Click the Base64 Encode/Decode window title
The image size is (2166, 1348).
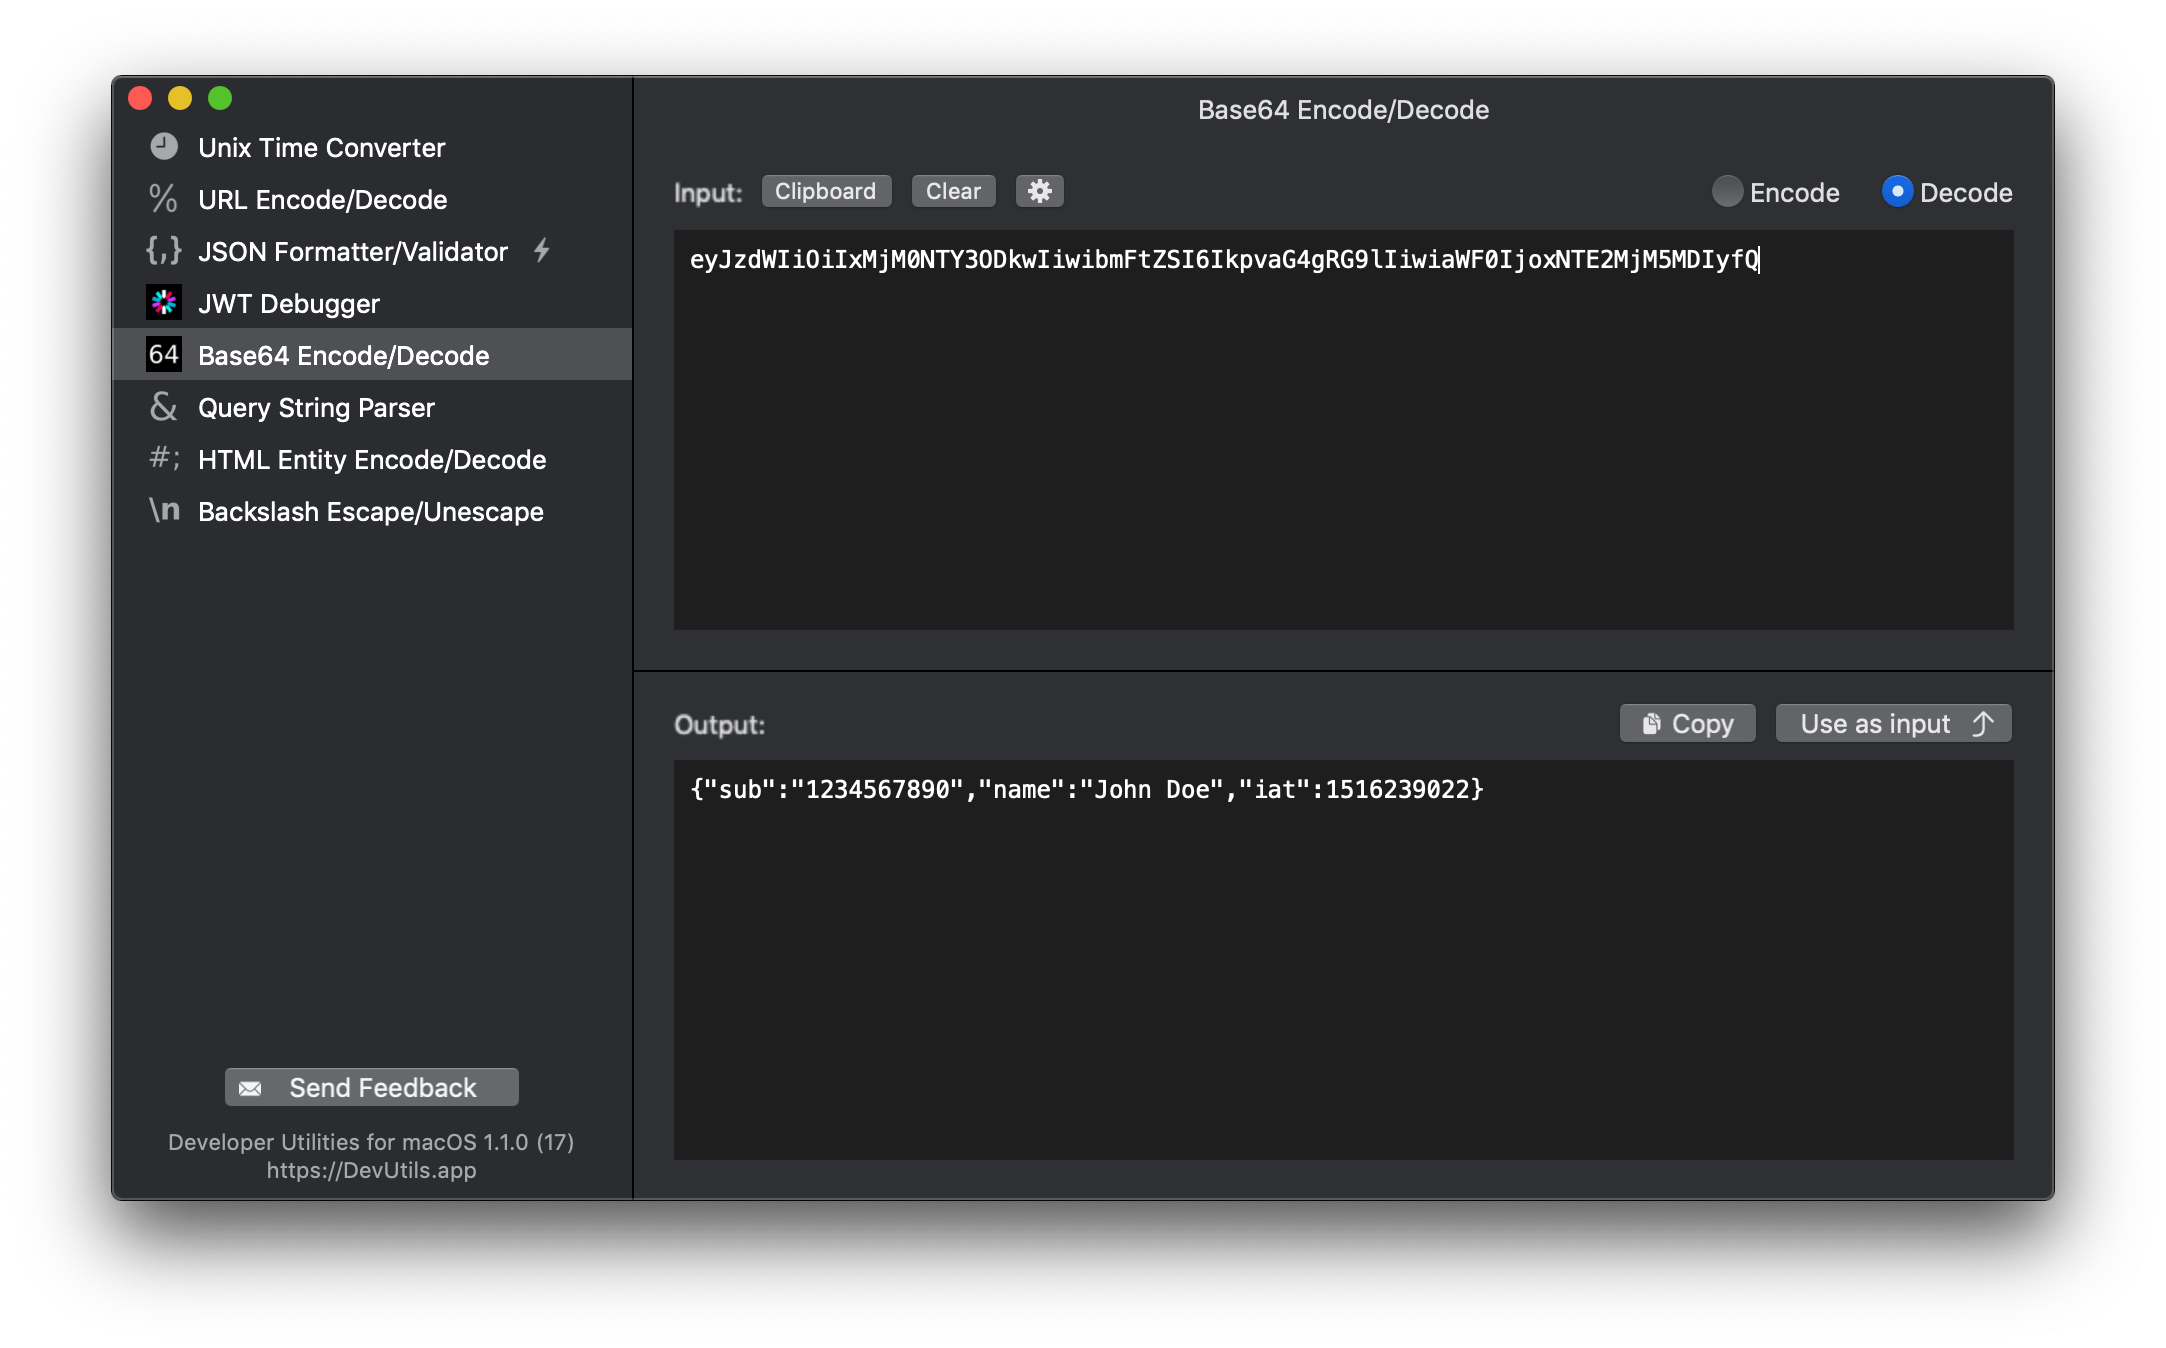[1344, 110]
